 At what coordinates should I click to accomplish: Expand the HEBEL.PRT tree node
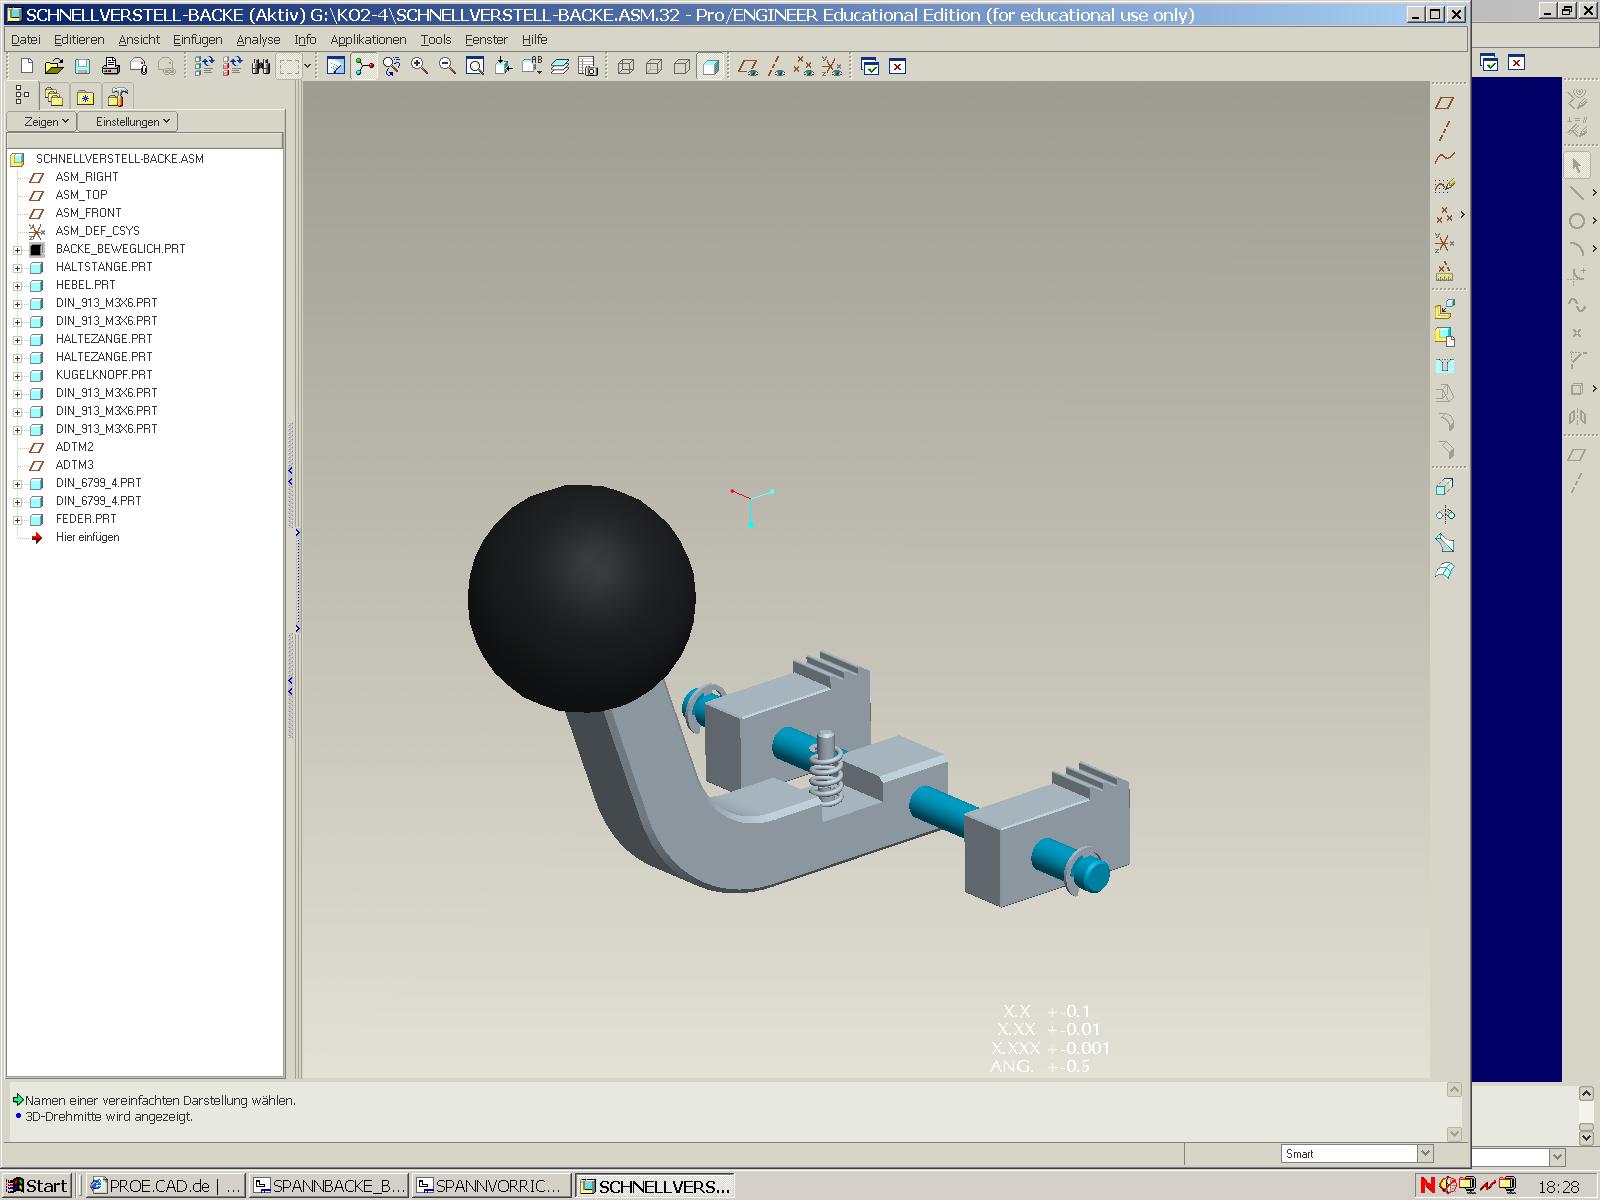coord(17,285)
